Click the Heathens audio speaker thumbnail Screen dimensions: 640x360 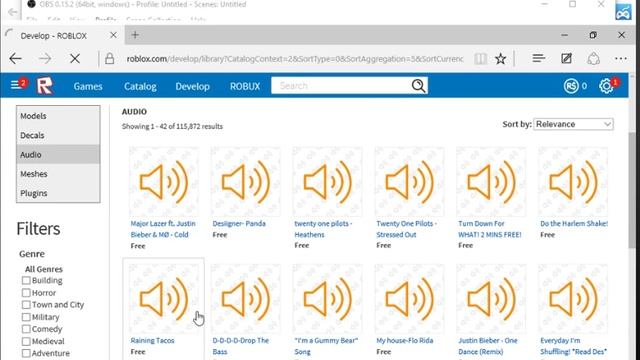[327, 182]
